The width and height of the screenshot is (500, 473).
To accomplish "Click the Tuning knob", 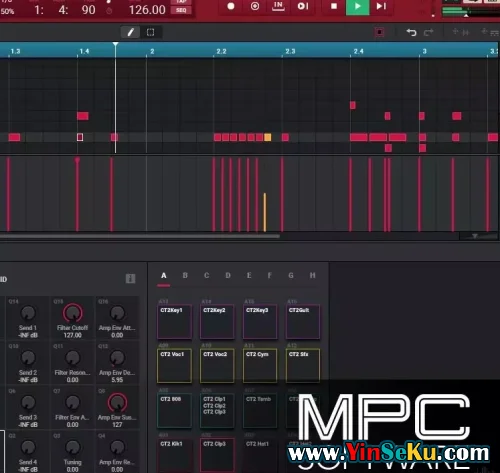I will pyautogui.click(x=72, y=447).
